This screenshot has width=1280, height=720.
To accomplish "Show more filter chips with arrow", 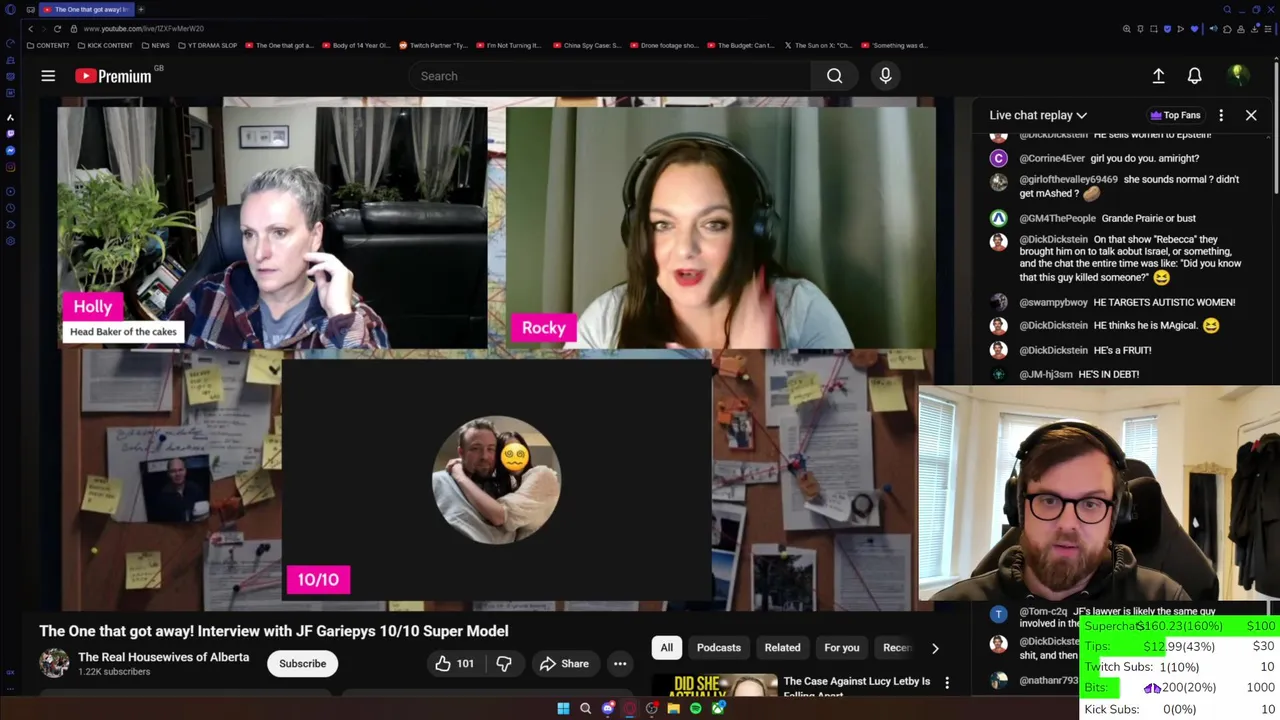I will 935,648.
